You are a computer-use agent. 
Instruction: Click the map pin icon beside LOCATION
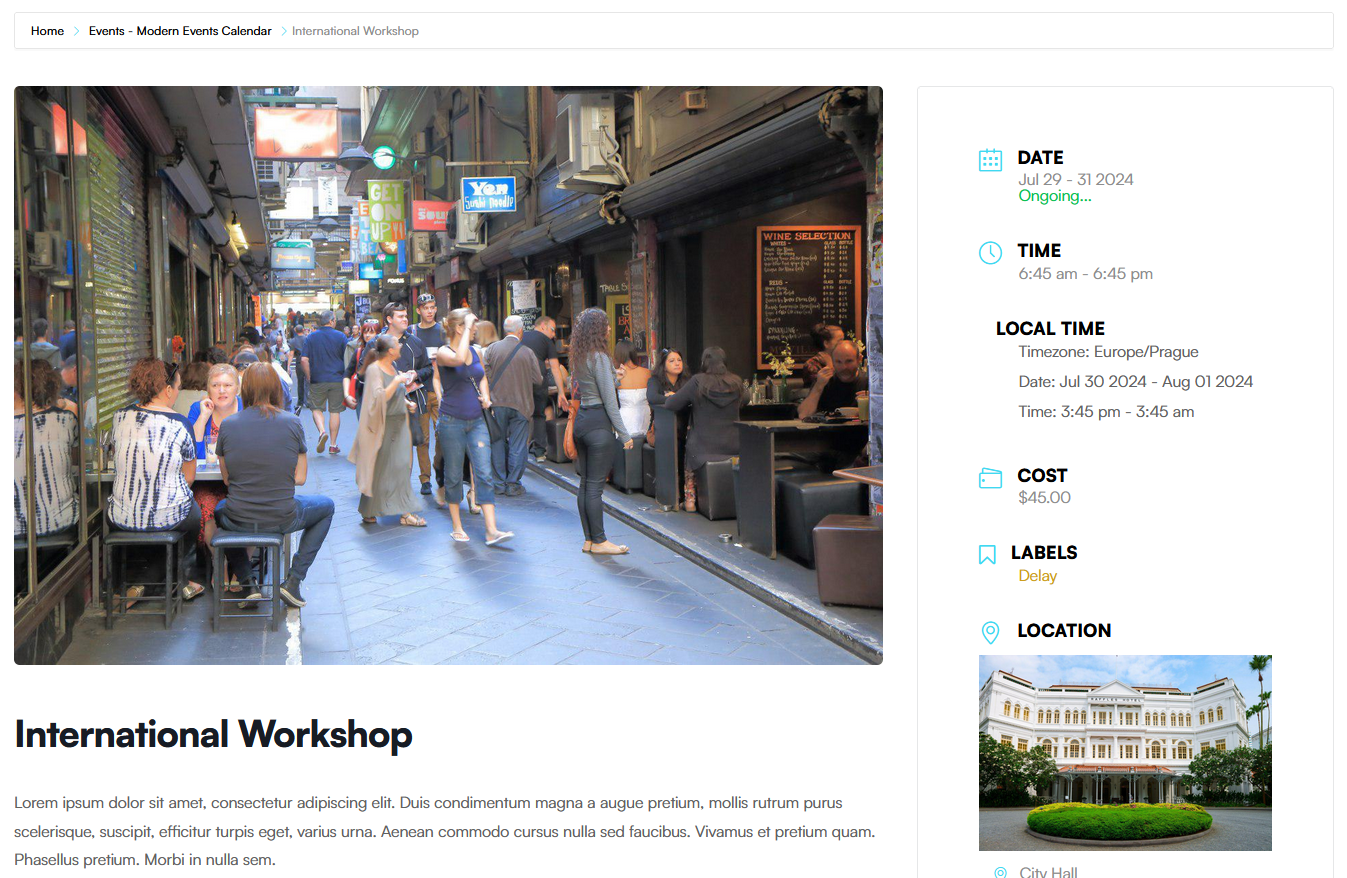[x=990, y=632]
